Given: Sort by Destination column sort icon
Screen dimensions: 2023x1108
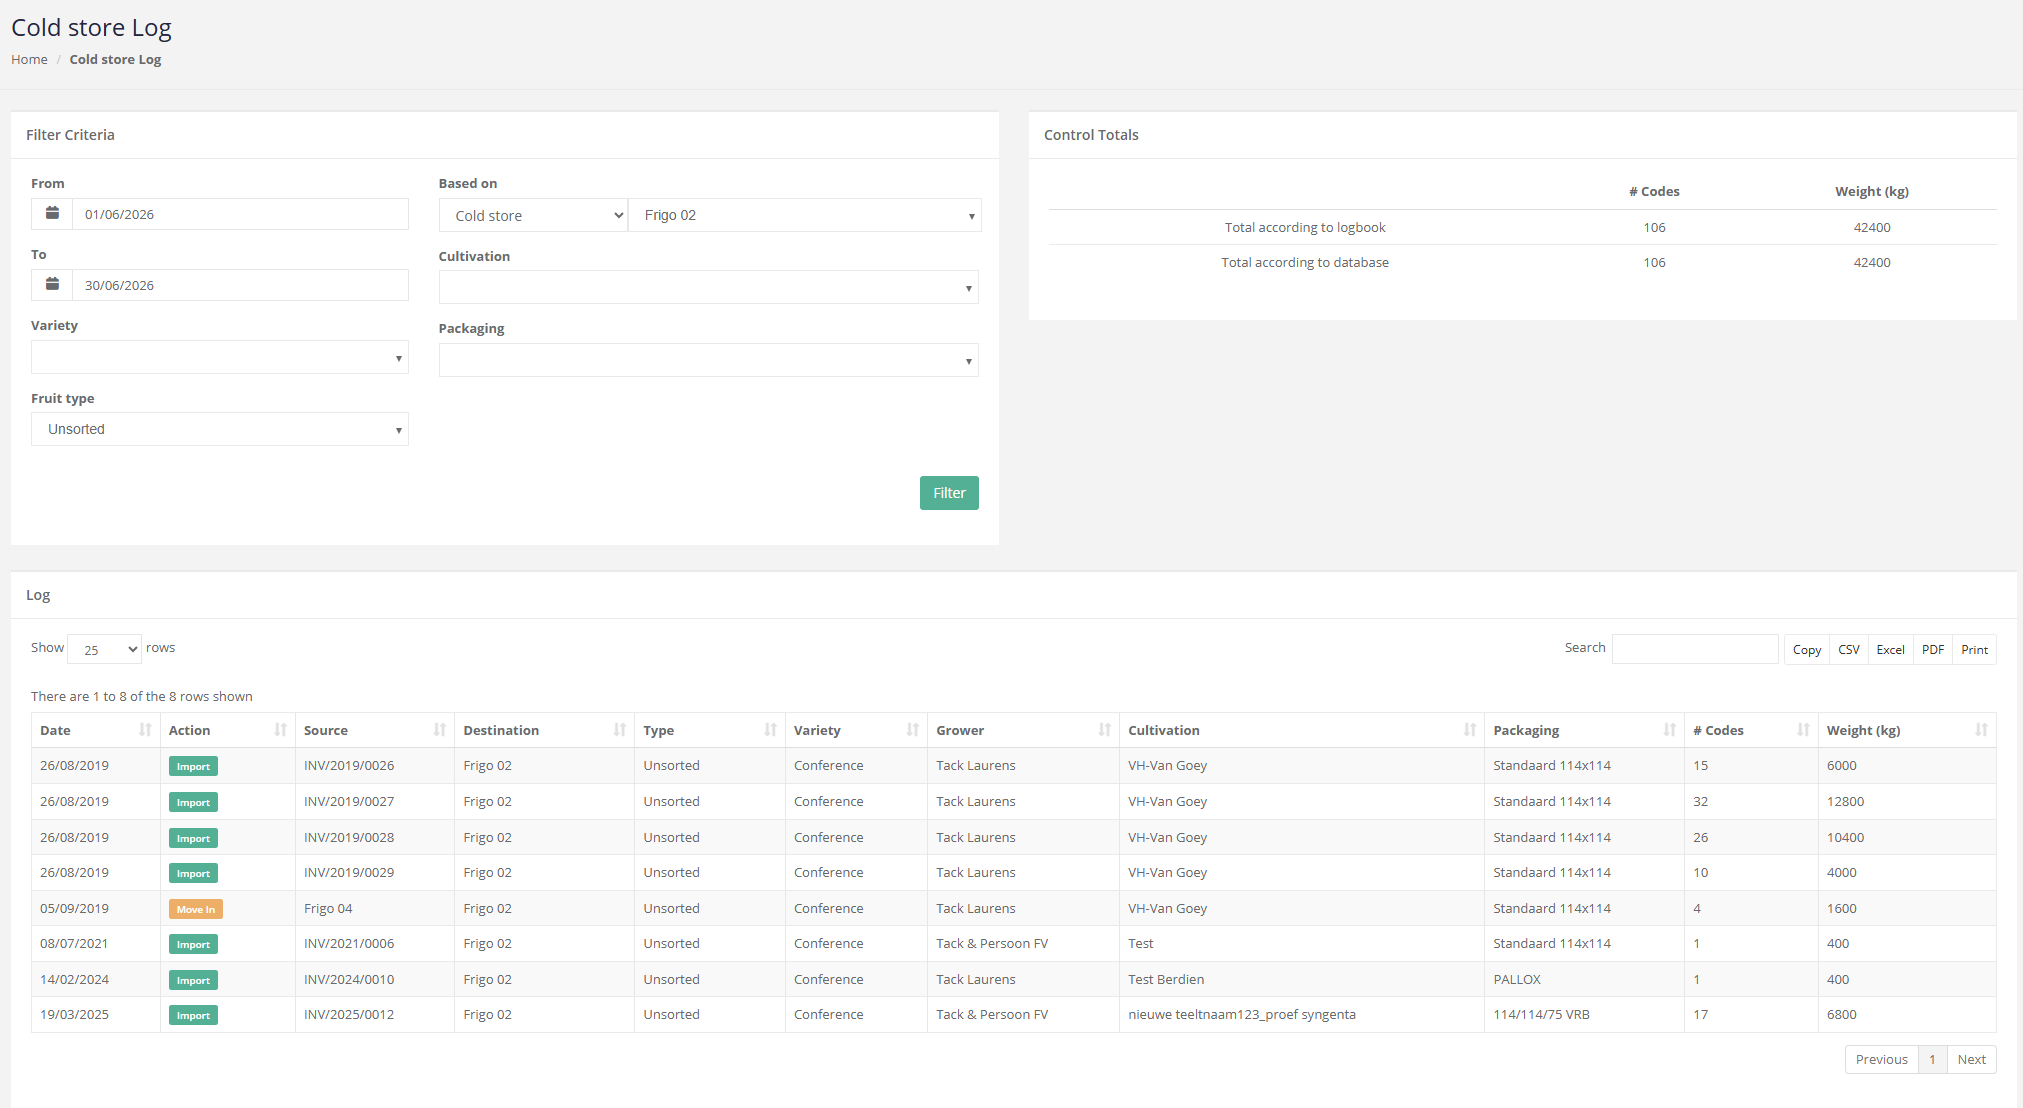Looking at the screenshot, I should tap(619, 730).
